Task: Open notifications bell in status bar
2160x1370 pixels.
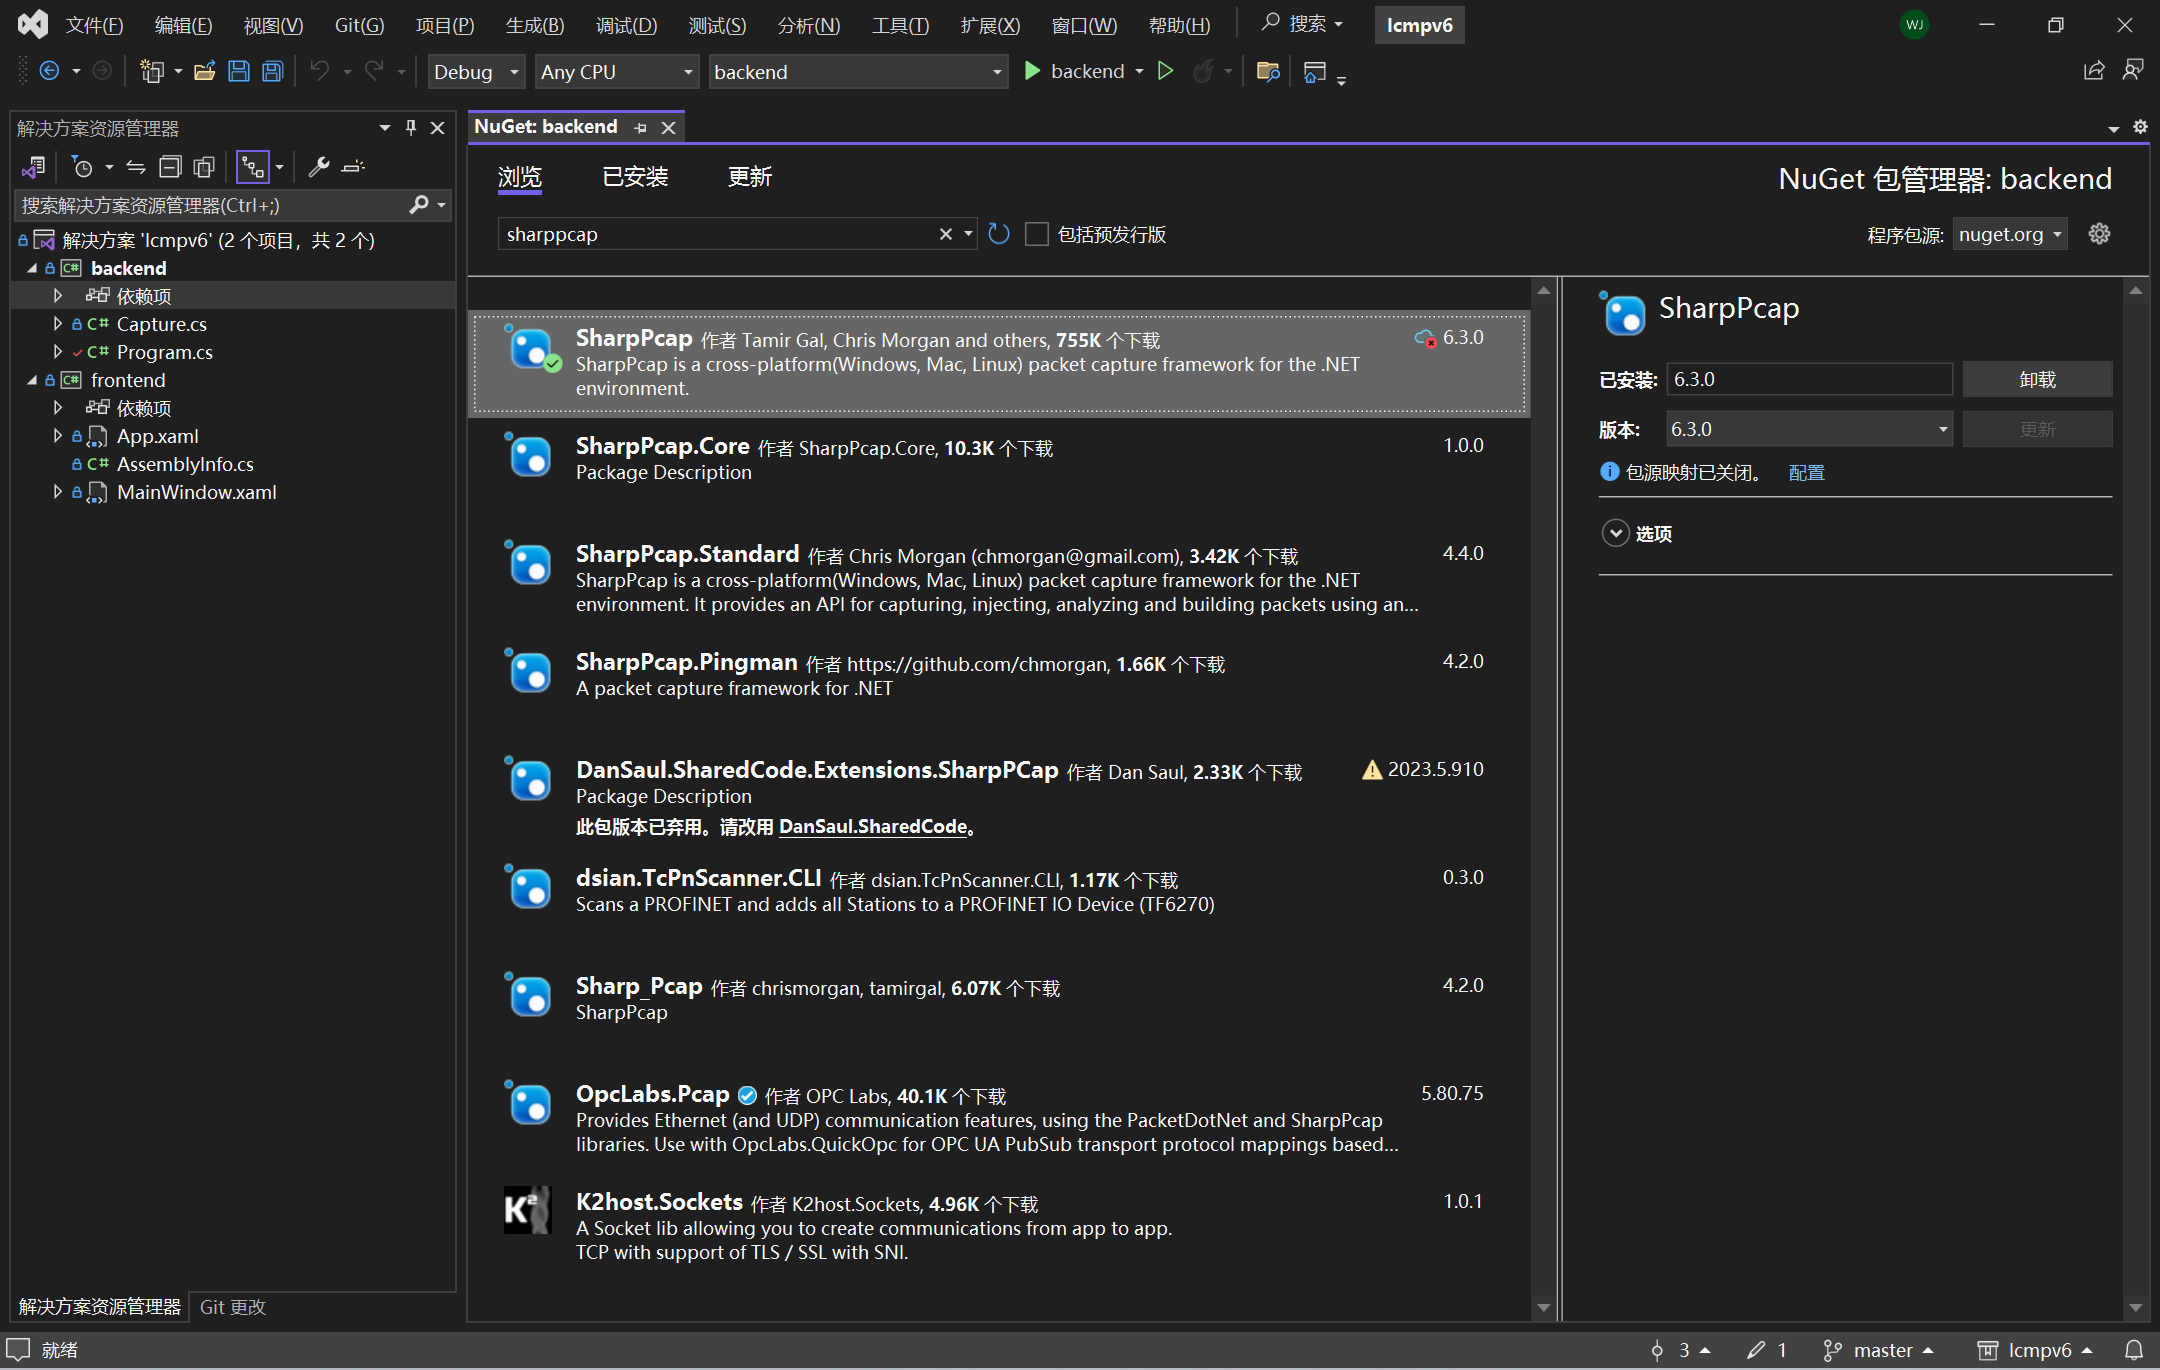Action: [2133, 1350]
